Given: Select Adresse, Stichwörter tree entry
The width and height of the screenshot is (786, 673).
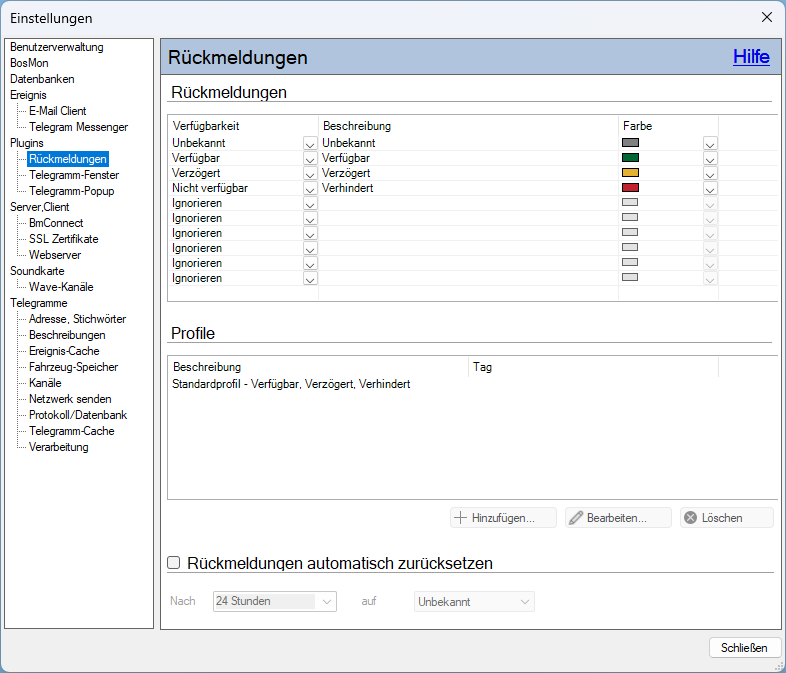Looking at the screenshot, I should tap(77, 319).
